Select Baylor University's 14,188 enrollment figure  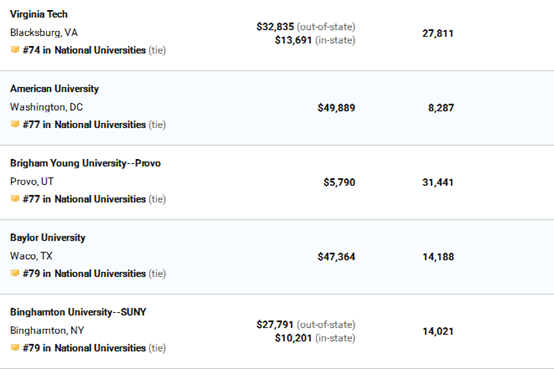[x=438, y=257]
